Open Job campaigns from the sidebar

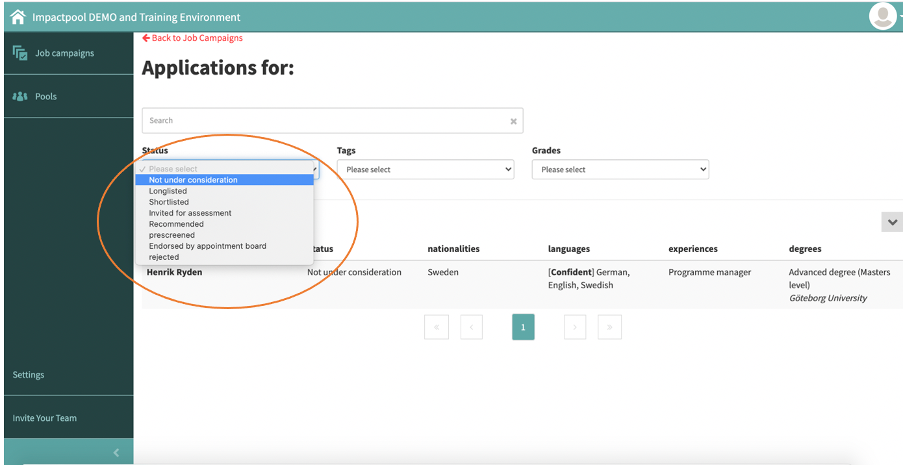tap(65, 53)
